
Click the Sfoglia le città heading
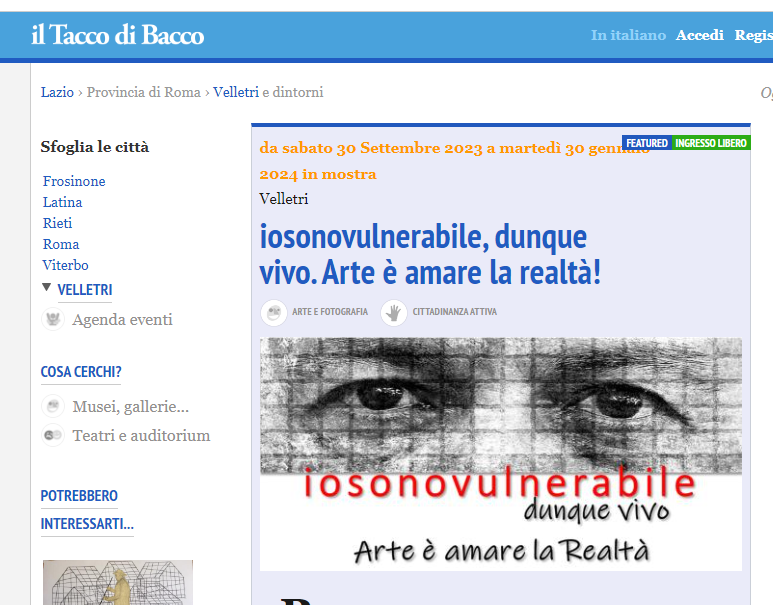click(95, 146)
